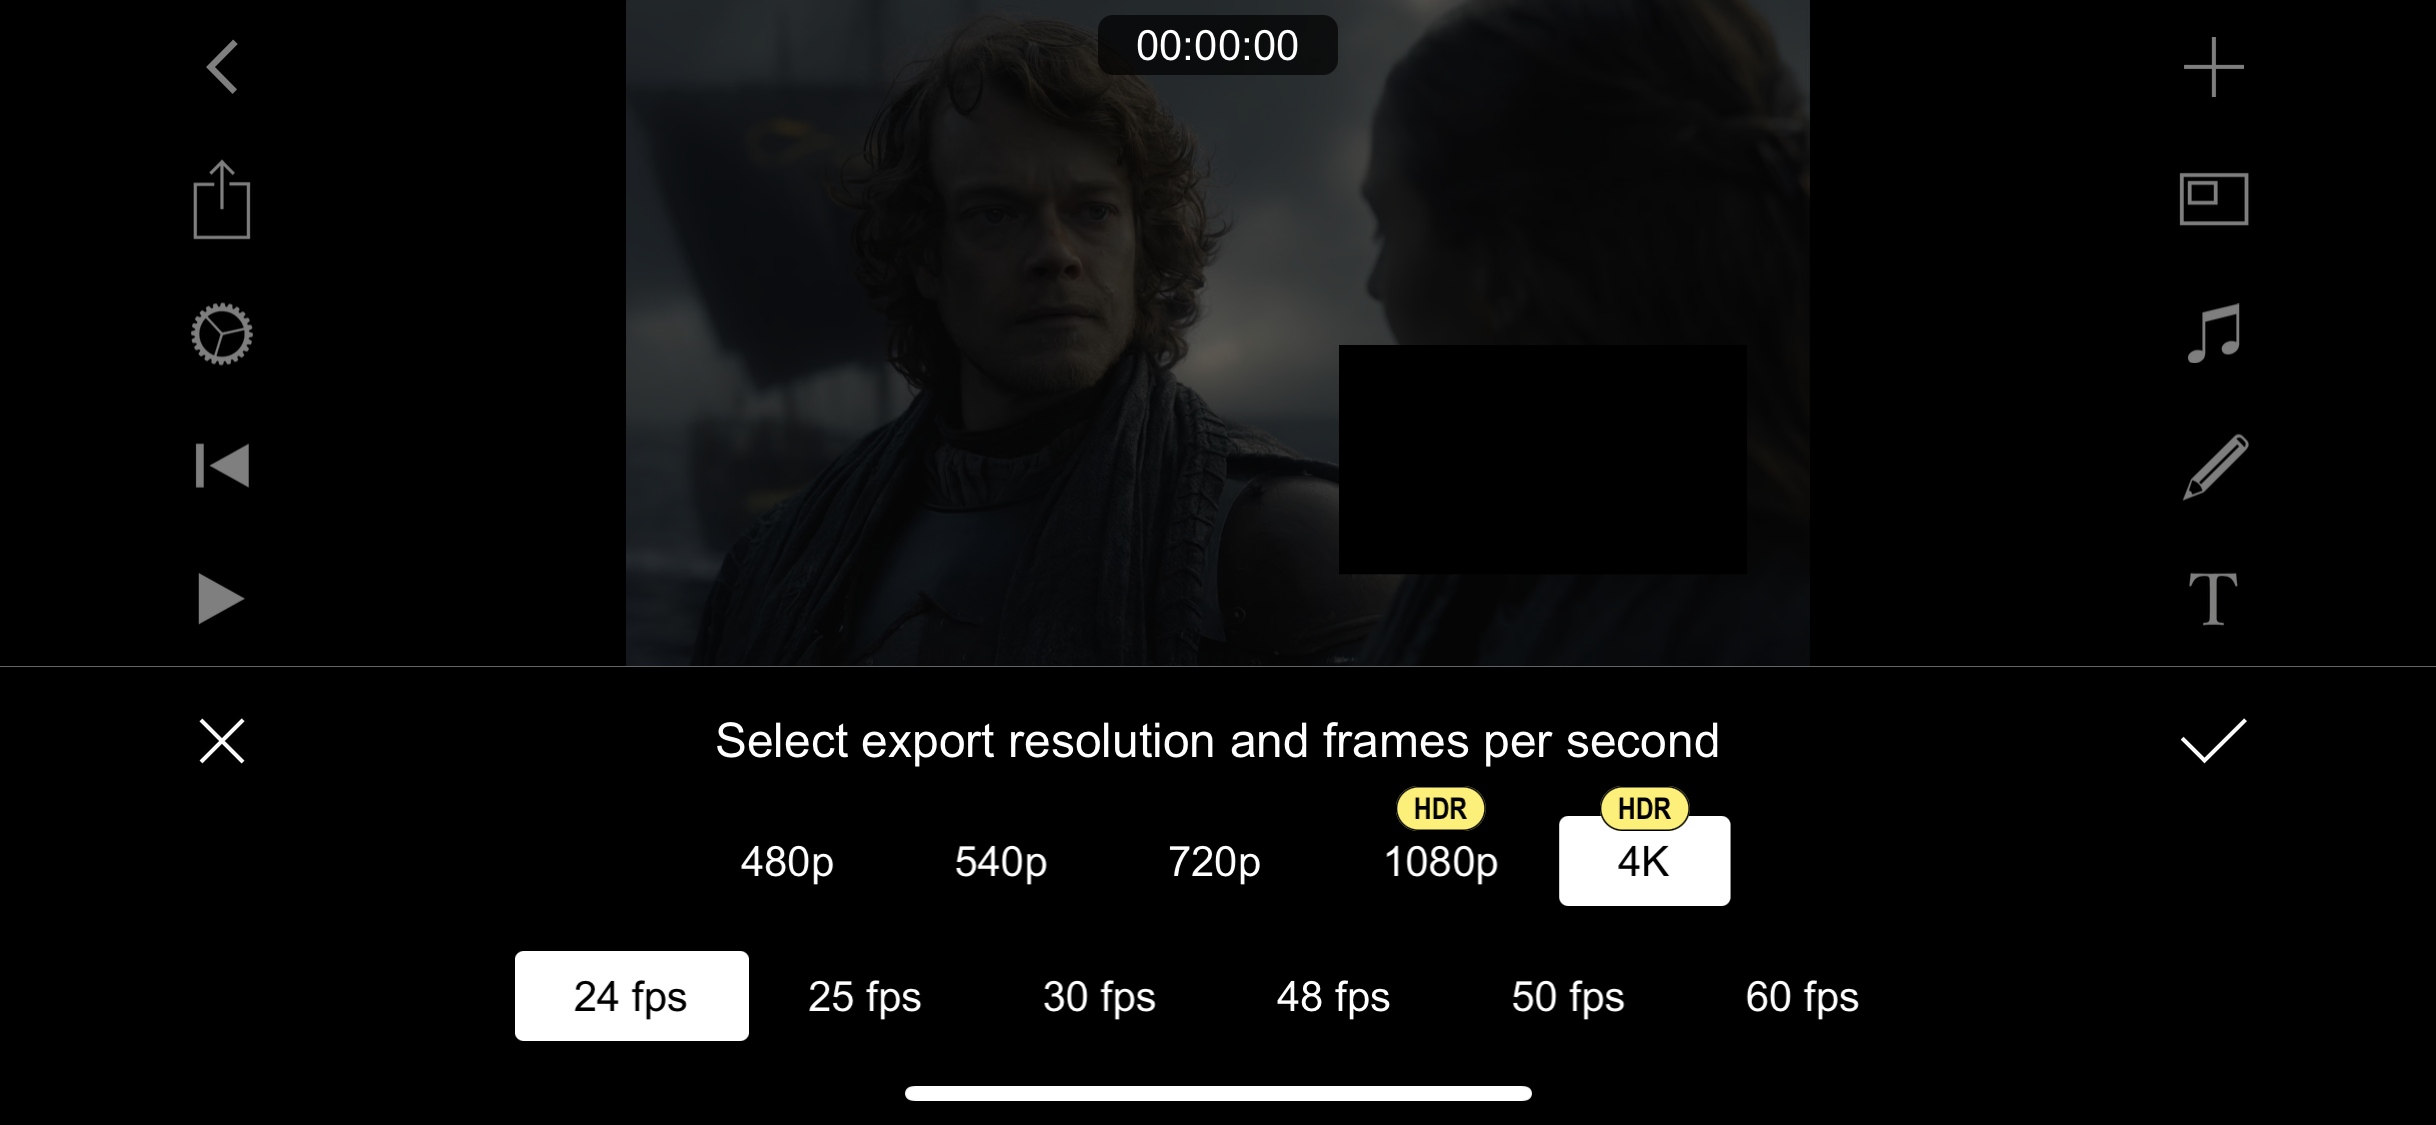Tap the back chevron arrow

point(222,67)
